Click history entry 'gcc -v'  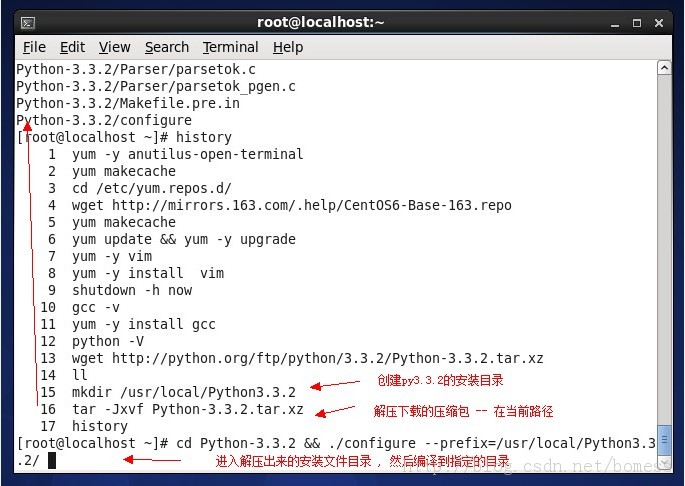pos(96,308)
